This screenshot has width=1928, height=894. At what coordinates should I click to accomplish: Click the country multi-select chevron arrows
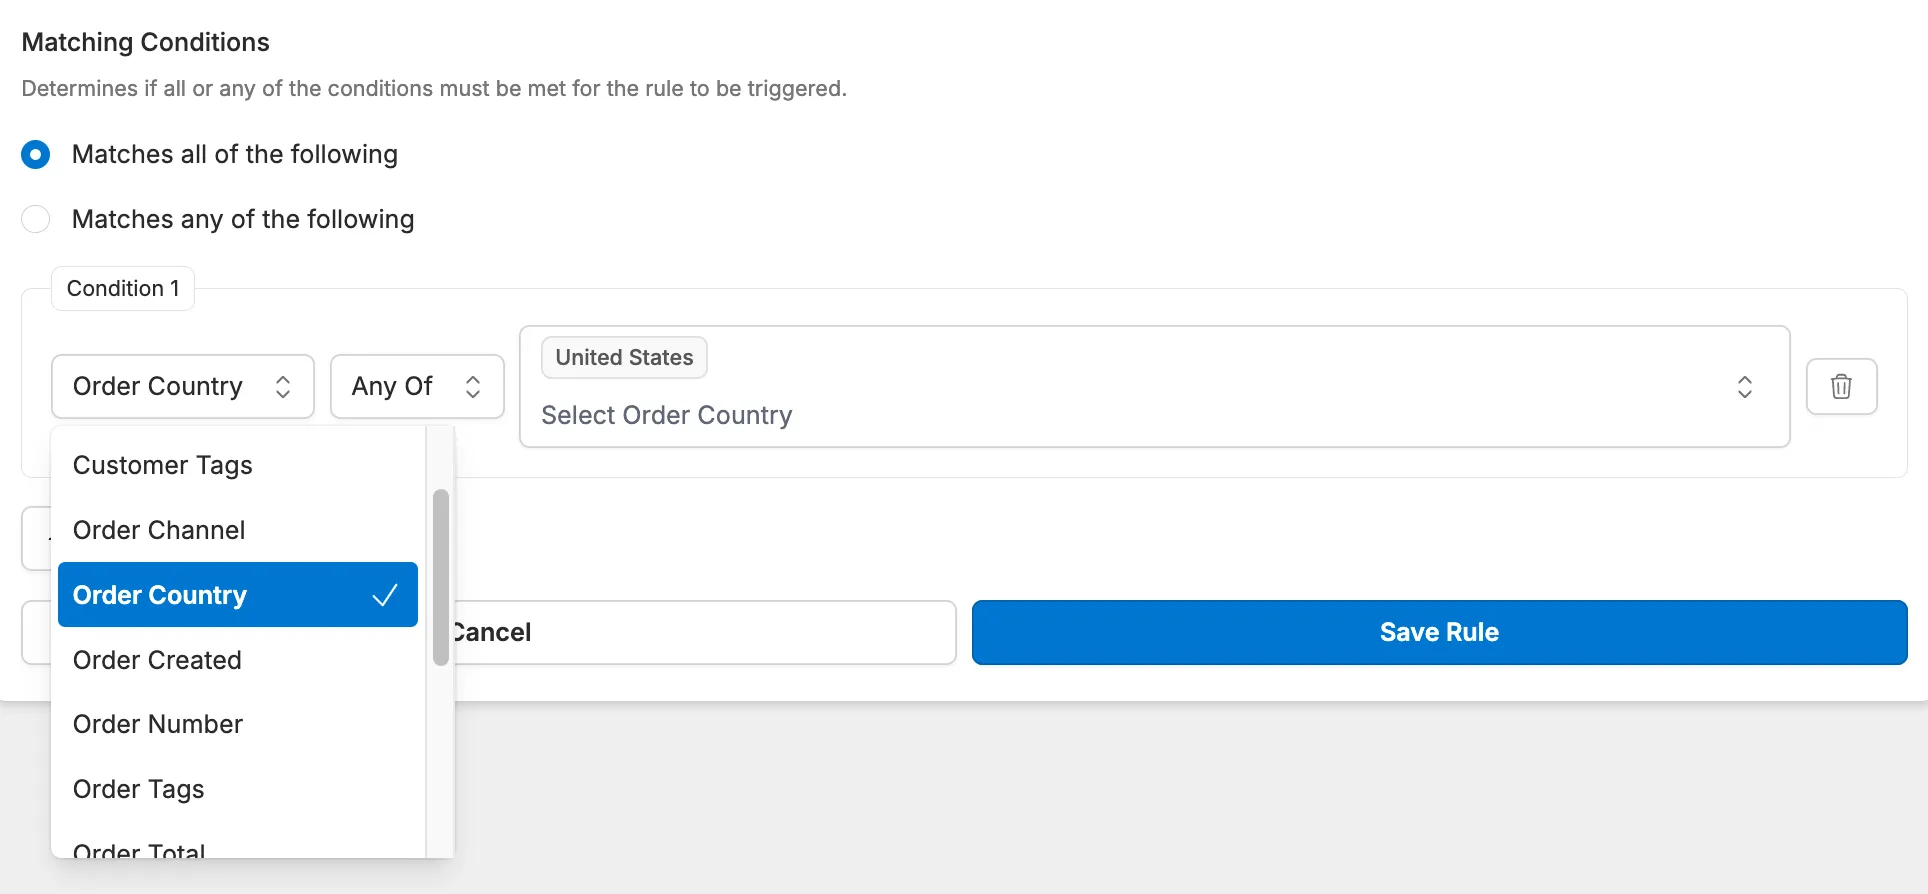[x=1744, y=387]
